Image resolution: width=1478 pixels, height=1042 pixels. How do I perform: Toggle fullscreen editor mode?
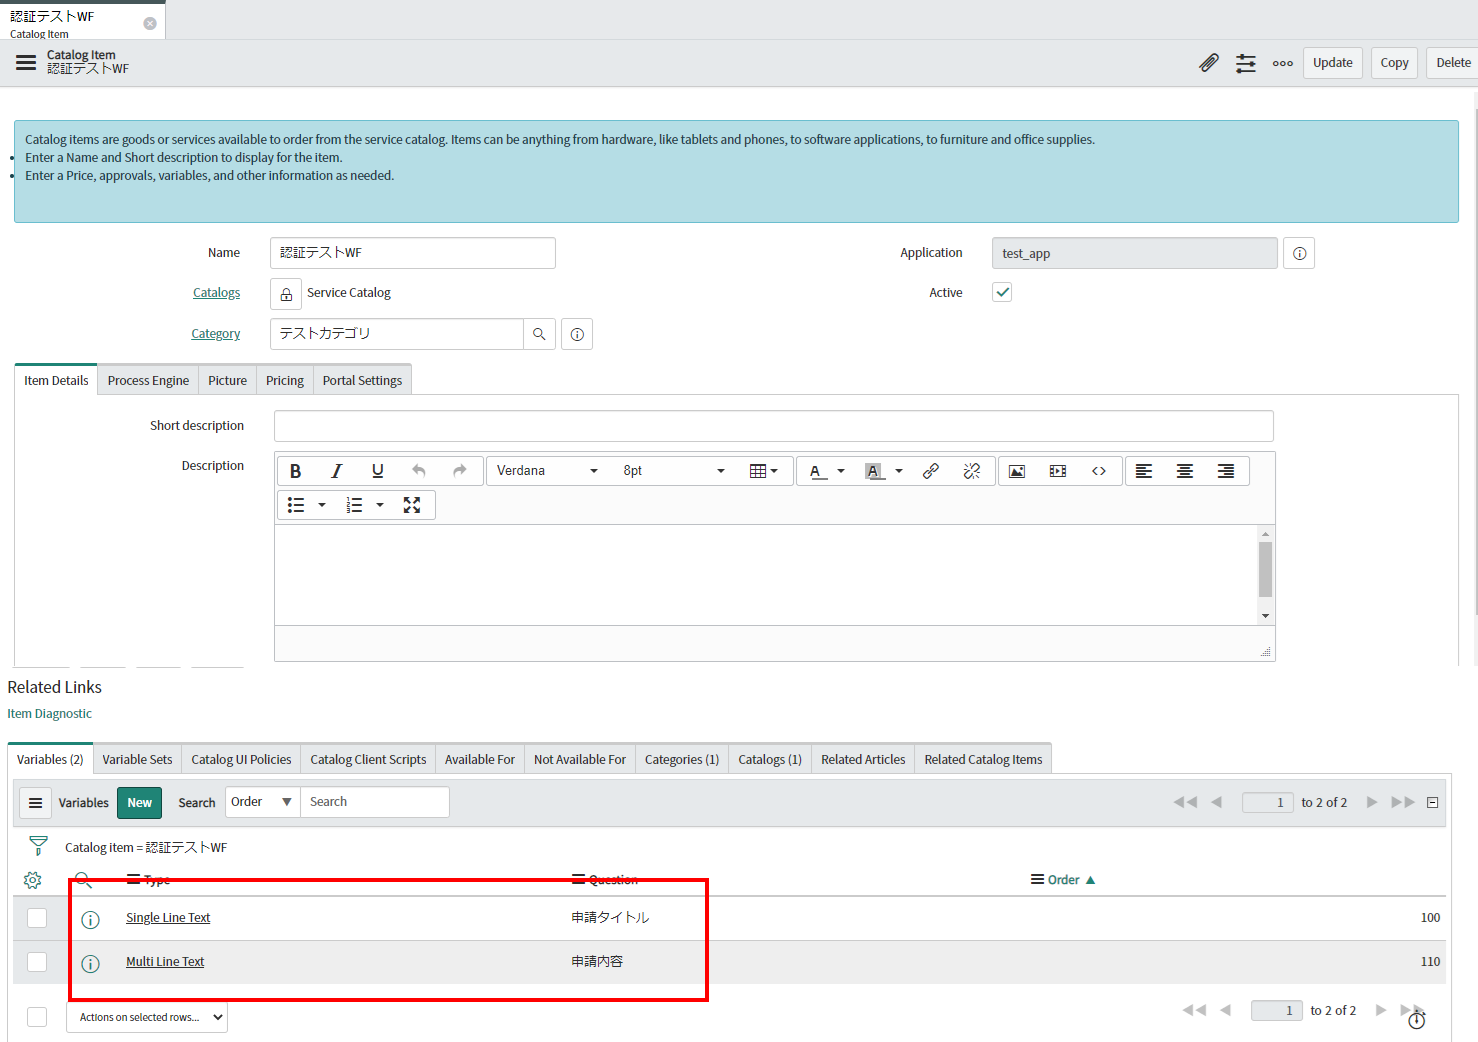point(412,505)
